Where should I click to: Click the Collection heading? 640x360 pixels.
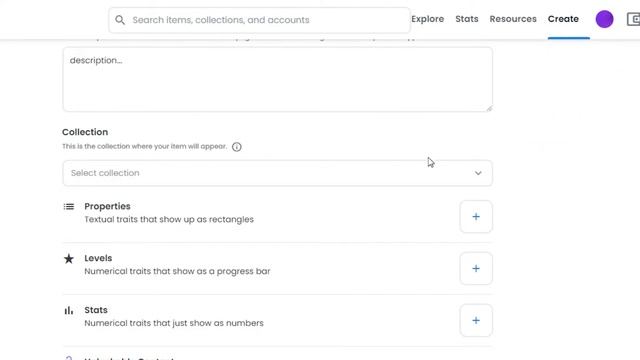pyautogui.click(x=85, y=132)
